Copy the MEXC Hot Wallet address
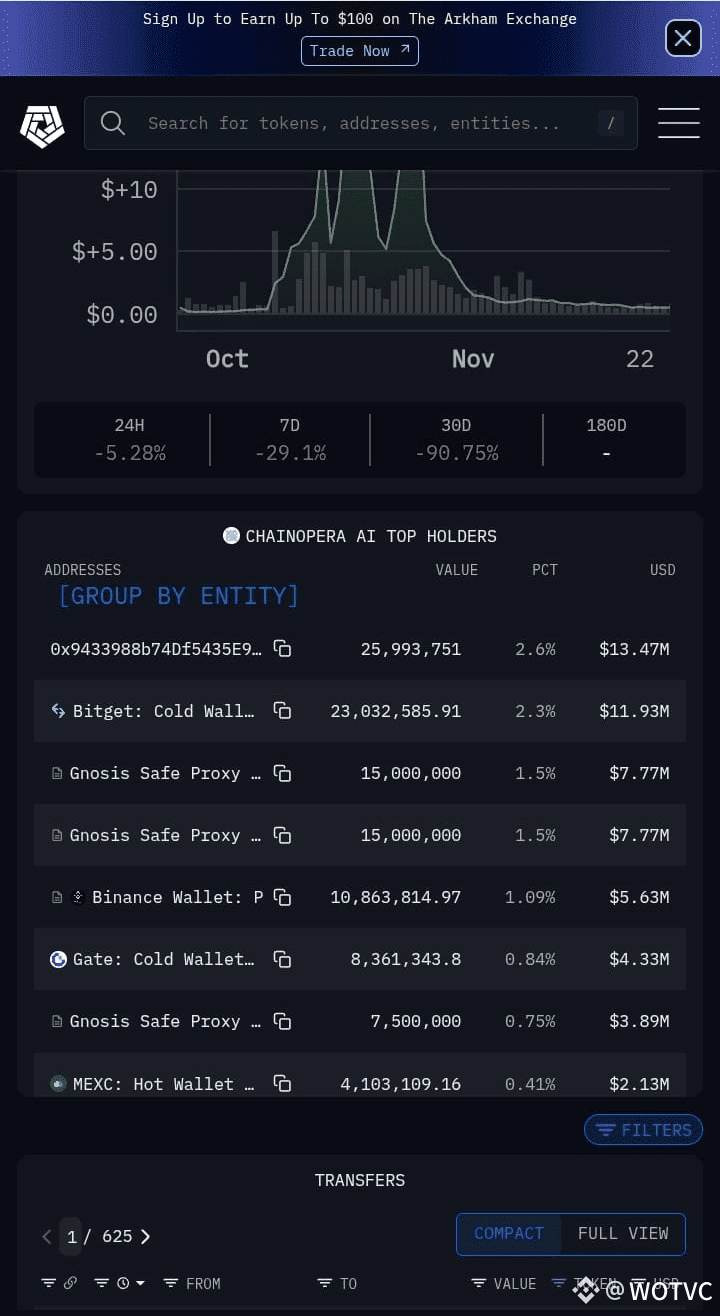 283,1083
